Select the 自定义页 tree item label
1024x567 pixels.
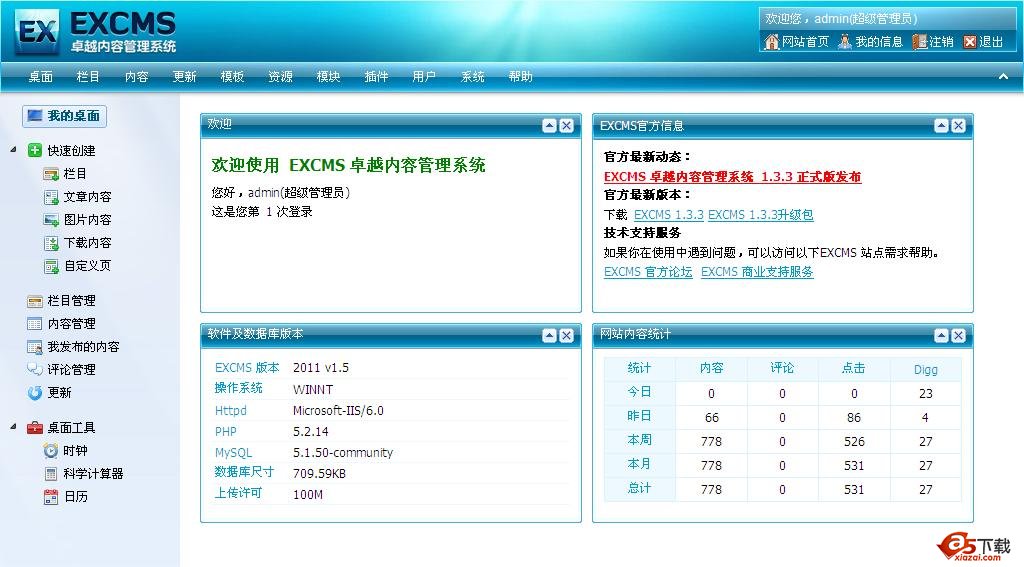(88, 266)
